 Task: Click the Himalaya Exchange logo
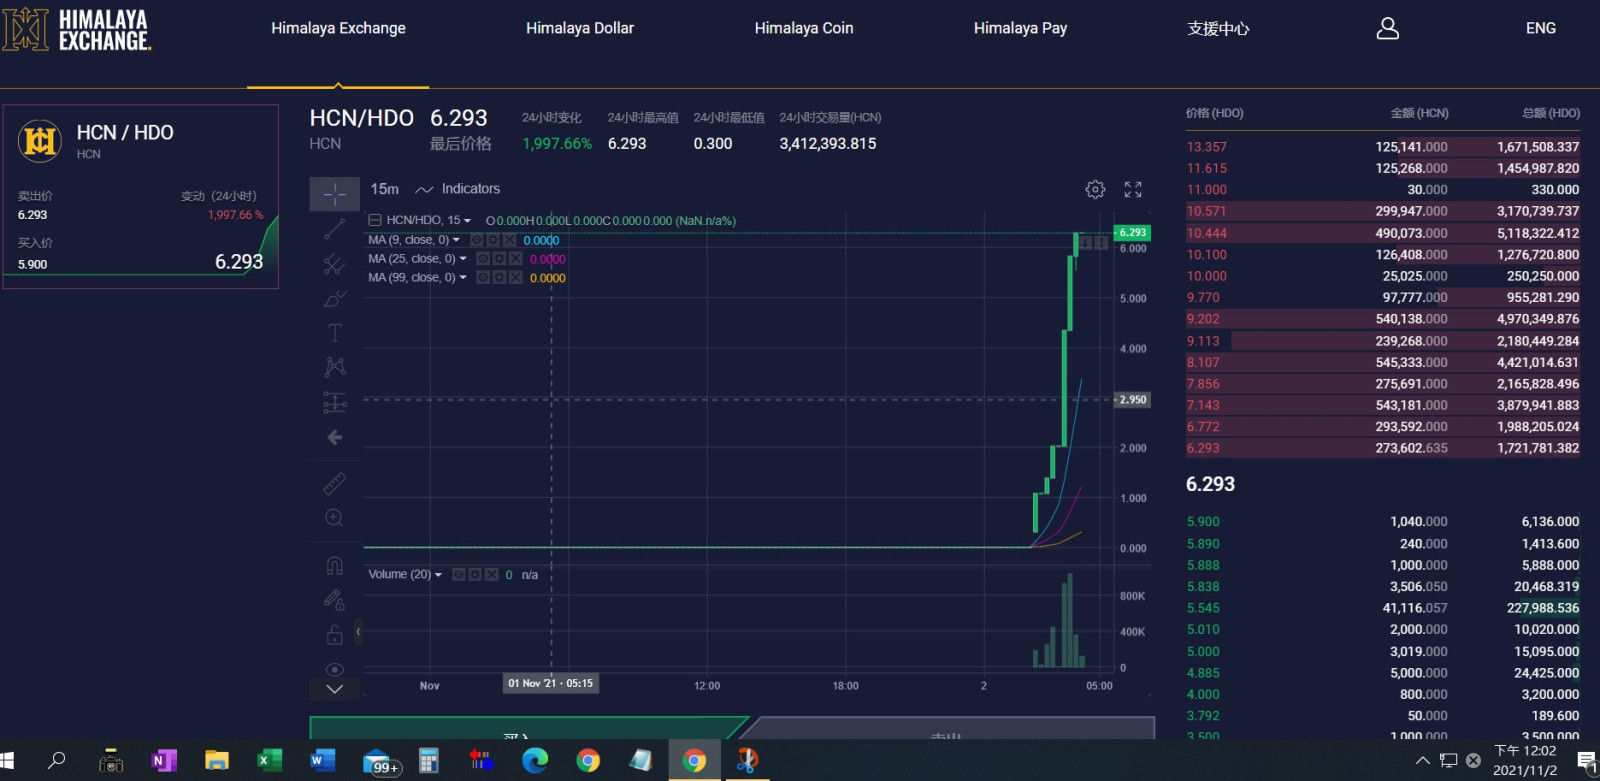coord(77,30)
